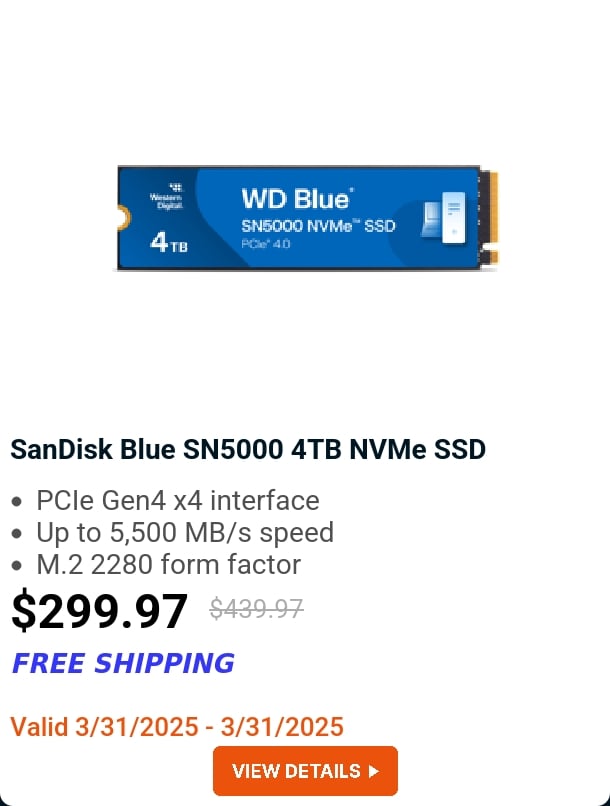Click the arrow icon in the VIEW DETAILS button
The width and height of the screenshot is (610, 806).
click(x=374, y=771)
